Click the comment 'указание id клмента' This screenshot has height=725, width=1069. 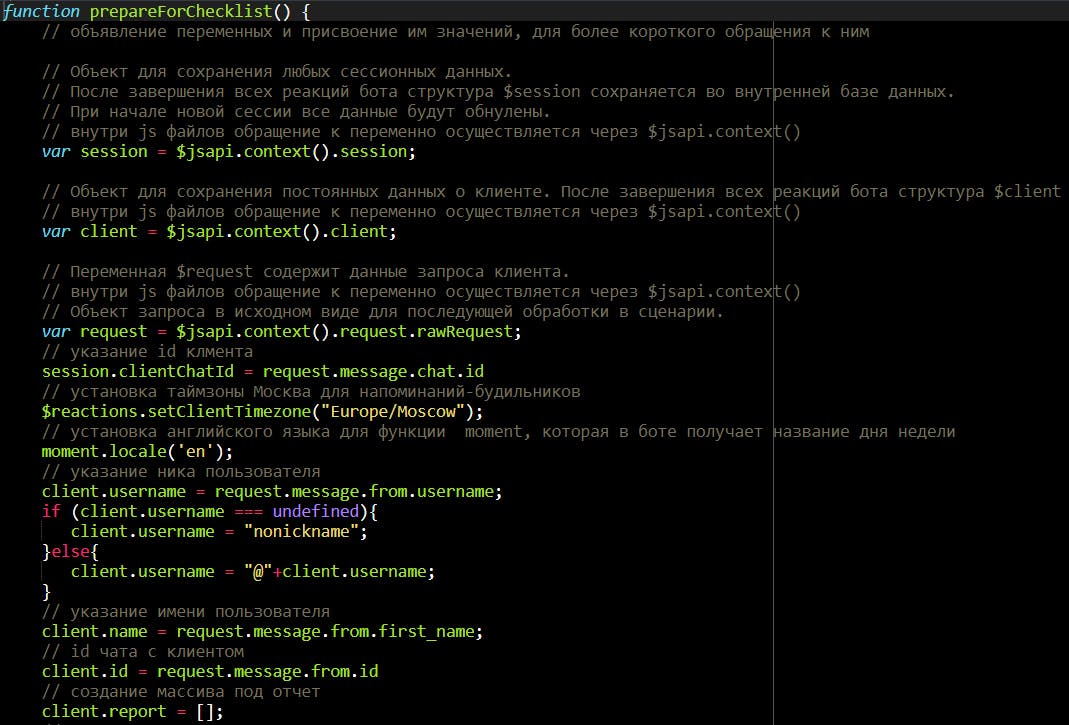(147, 352)
